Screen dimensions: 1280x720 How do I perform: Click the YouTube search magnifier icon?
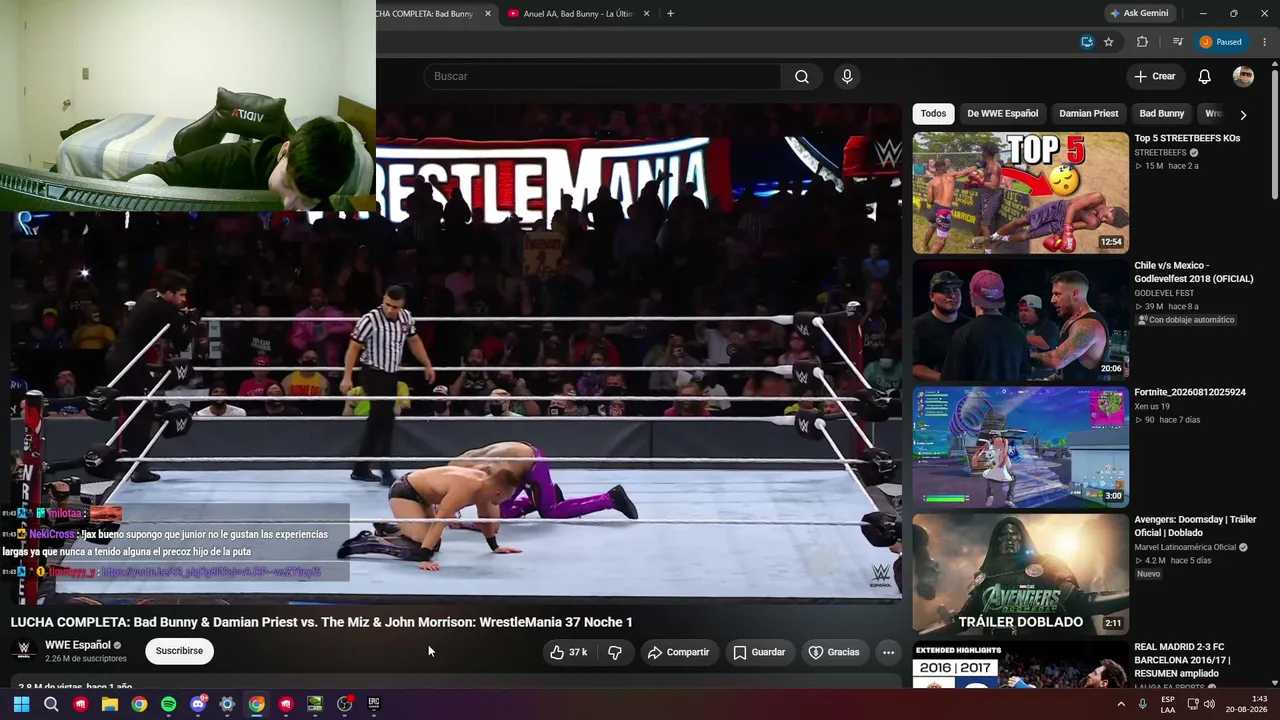point(802,77)
